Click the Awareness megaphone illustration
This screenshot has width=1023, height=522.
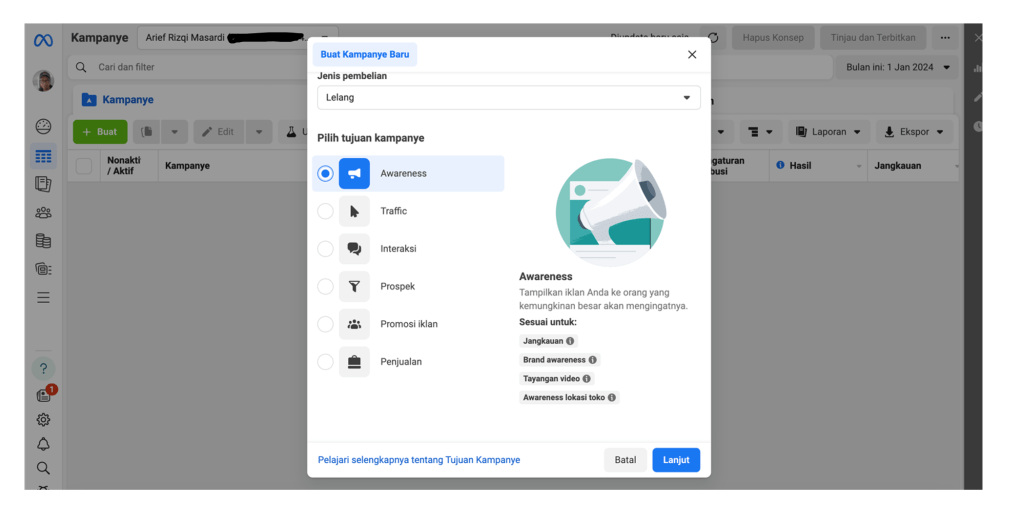click(x=611, y=212)
